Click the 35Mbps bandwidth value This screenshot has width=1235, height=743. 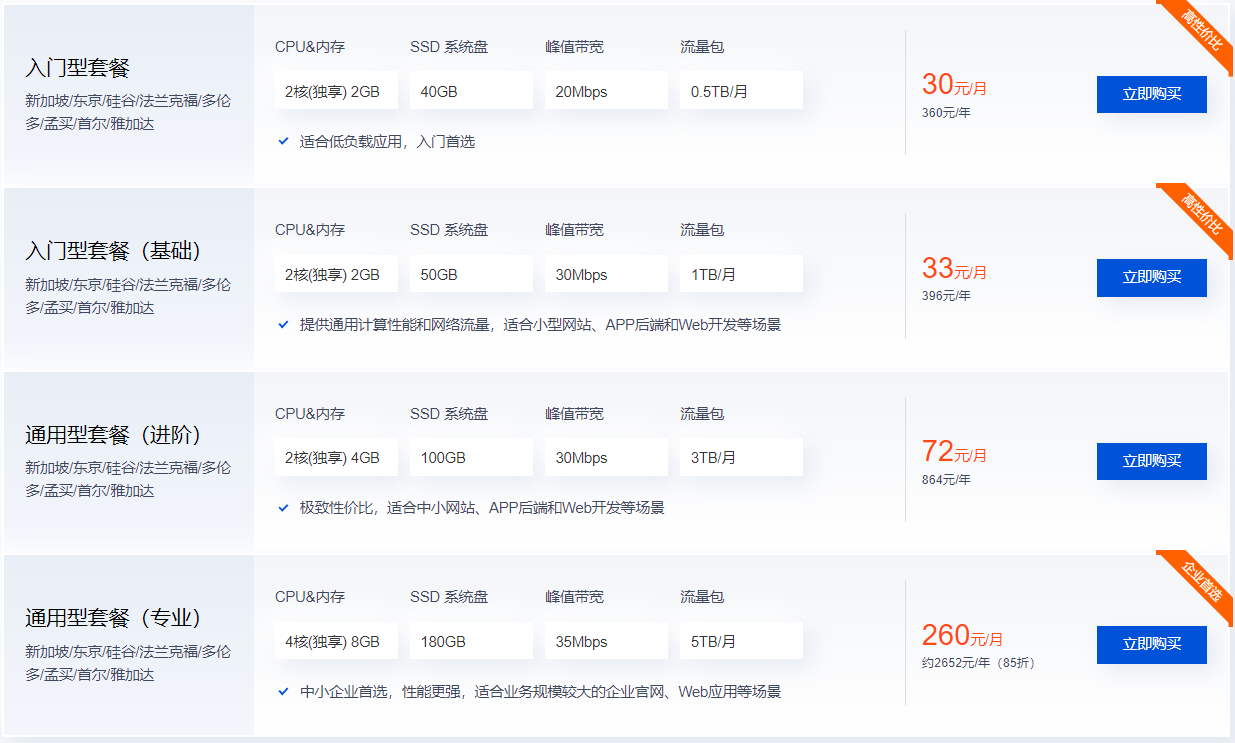(606, 642)
